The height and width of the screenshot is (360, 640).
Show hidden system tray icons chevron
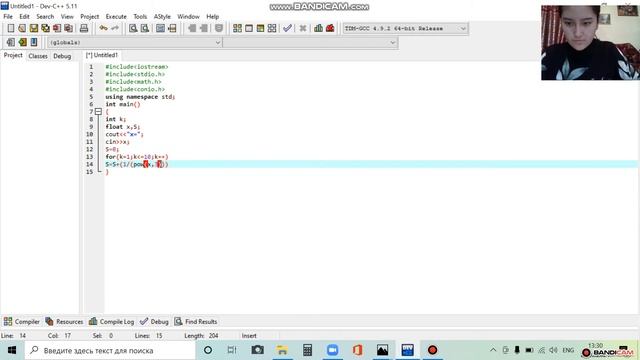tap(493, 350)
